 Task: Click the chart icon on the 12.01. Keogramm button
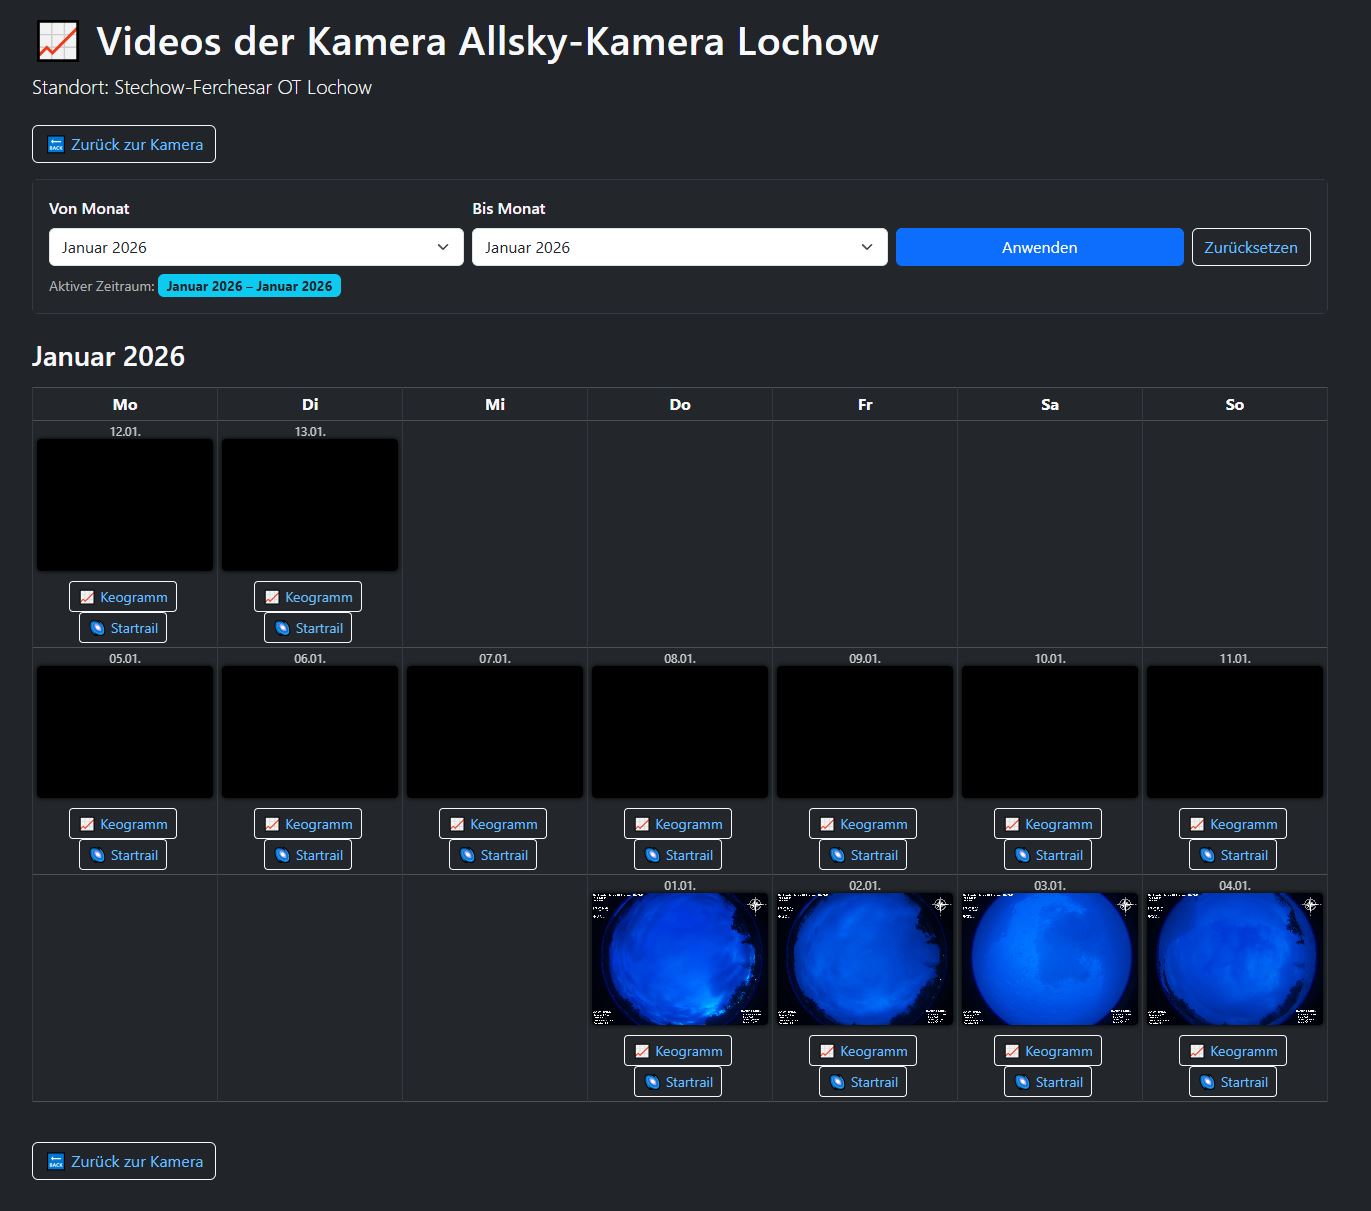click(x=87, y=596)
